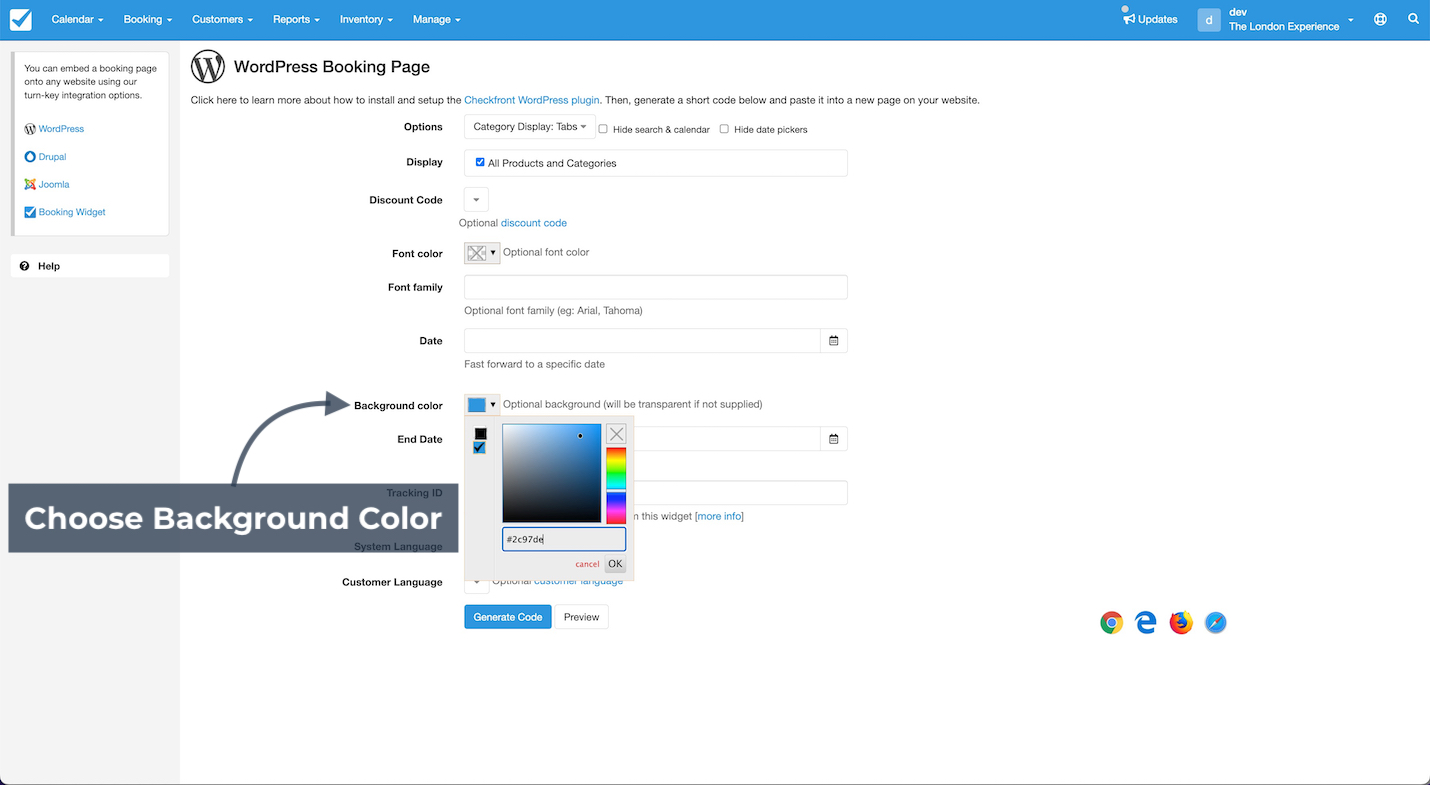Select the black preset swatch

480,434
